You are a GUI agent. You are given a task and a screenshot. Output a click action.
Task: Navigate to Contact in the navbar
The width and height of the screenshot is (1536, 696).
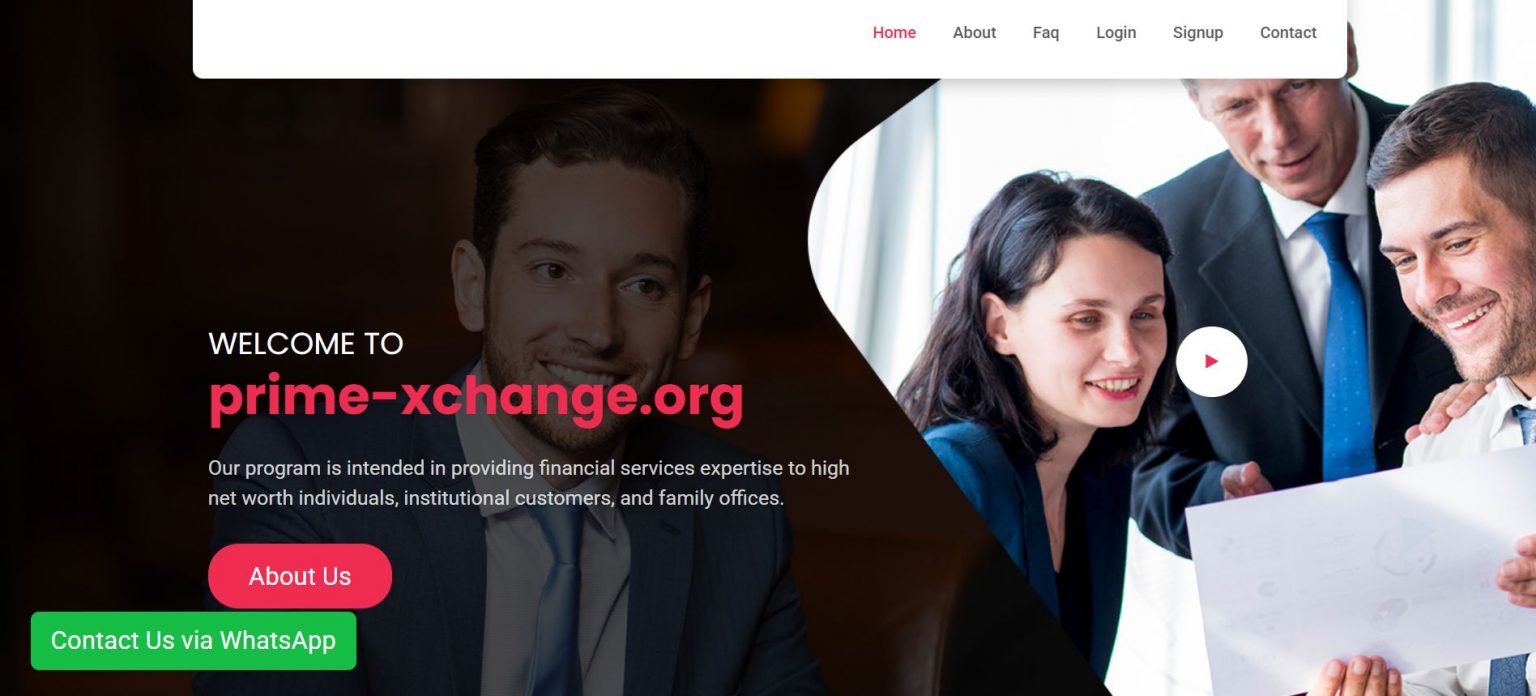[1288, 32]
